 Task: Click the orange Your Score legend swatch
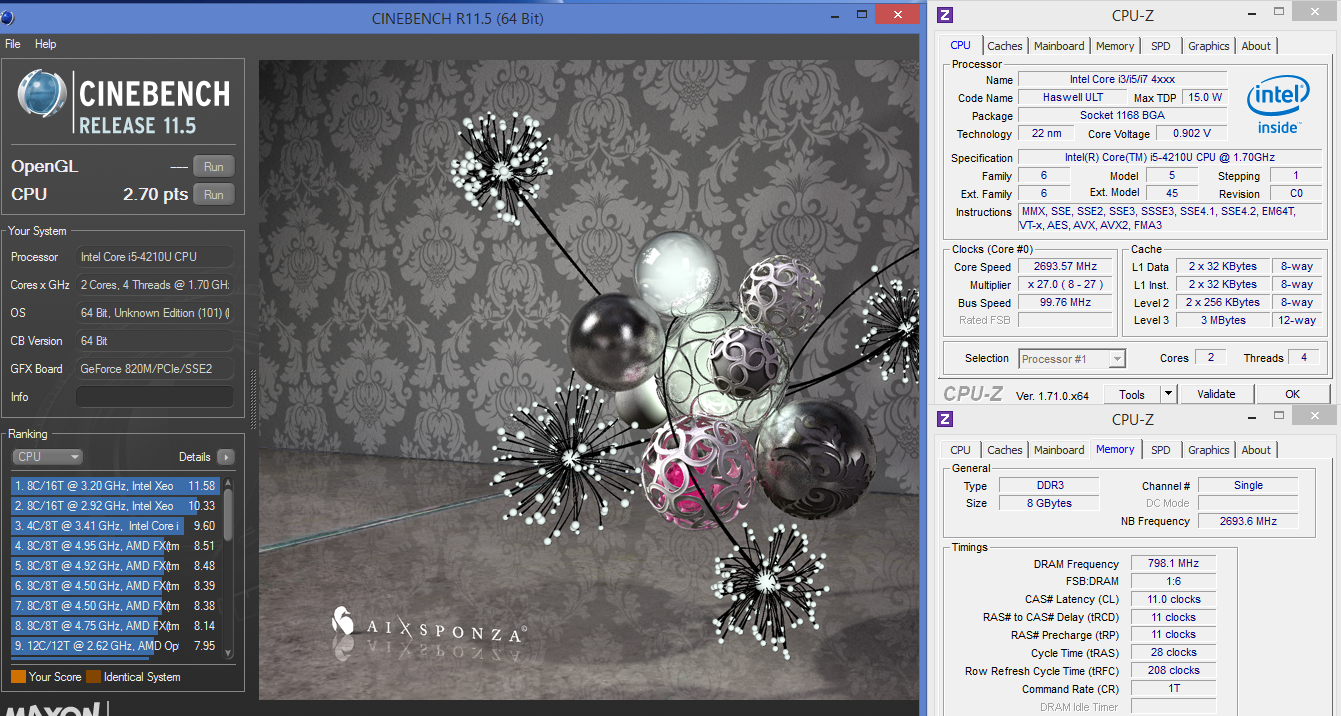click(18, 677)
